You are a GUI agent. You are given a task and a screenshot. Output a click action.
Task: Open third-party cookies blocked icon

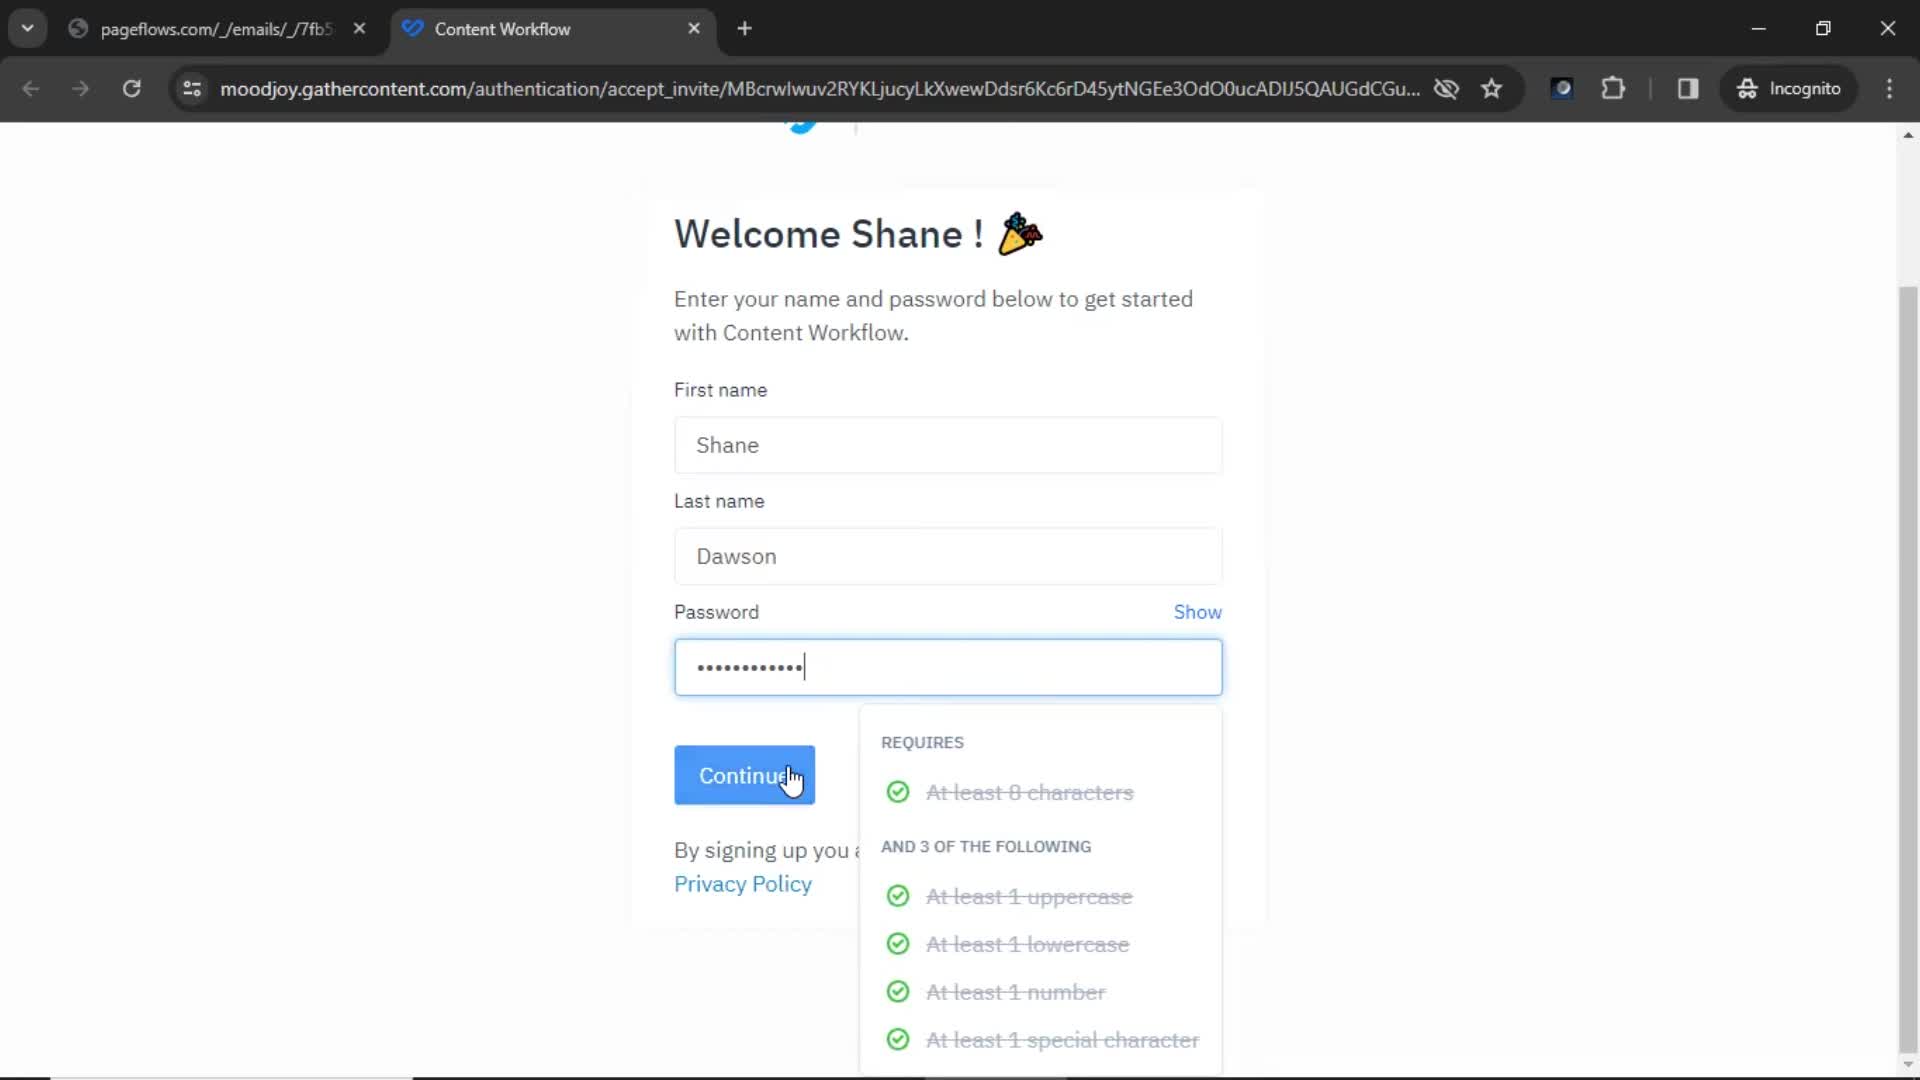(x=1446, y=89)
